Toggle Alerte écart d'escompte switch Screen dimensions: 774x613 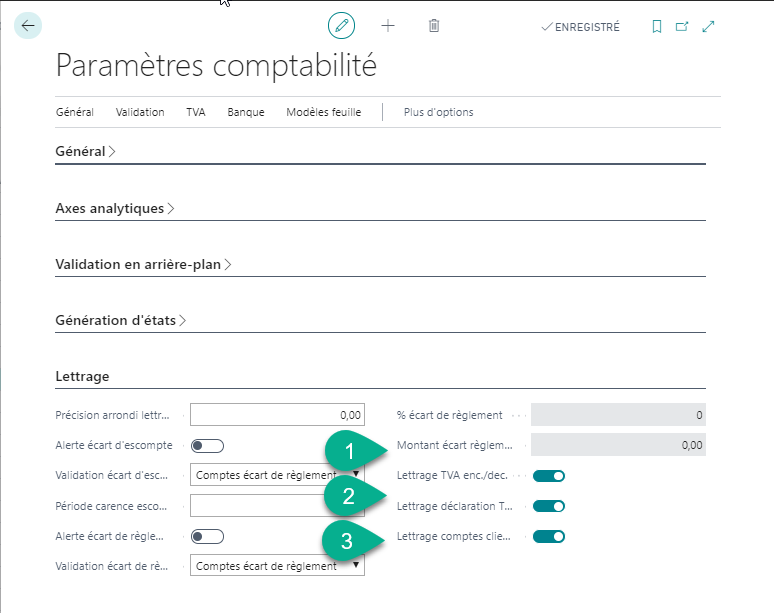207,446
